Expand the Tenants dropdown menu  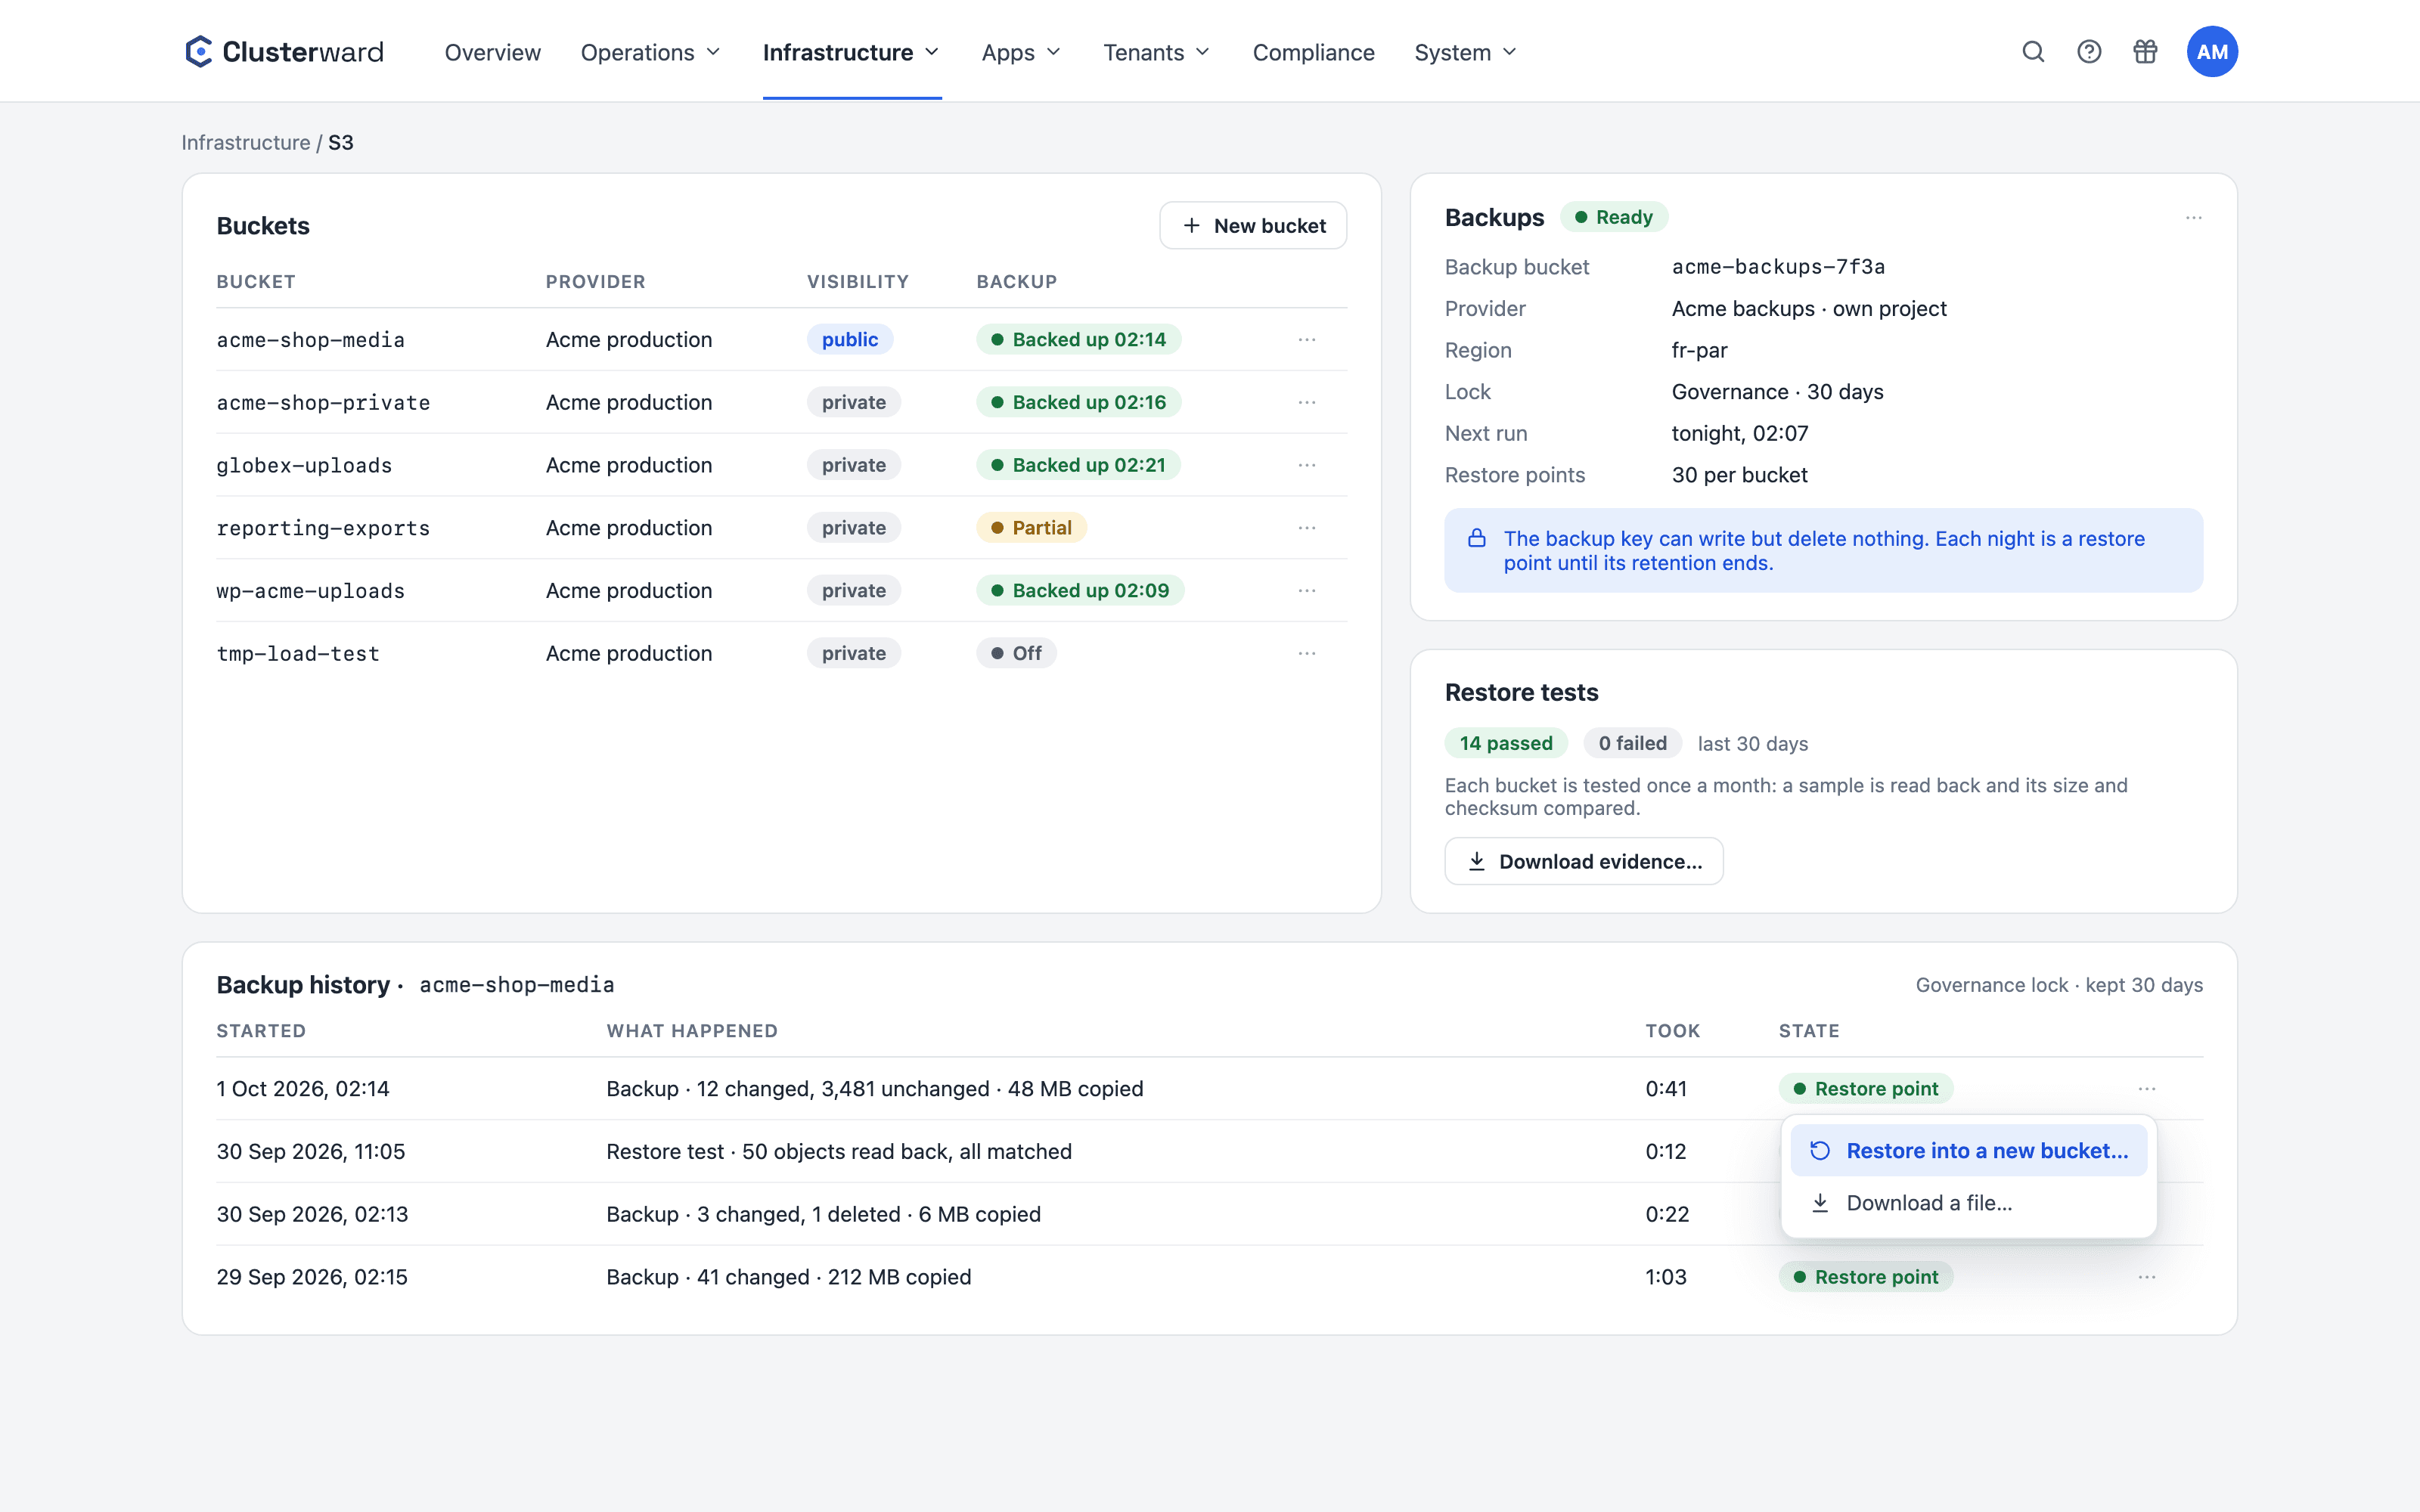tap(1157, 52)
